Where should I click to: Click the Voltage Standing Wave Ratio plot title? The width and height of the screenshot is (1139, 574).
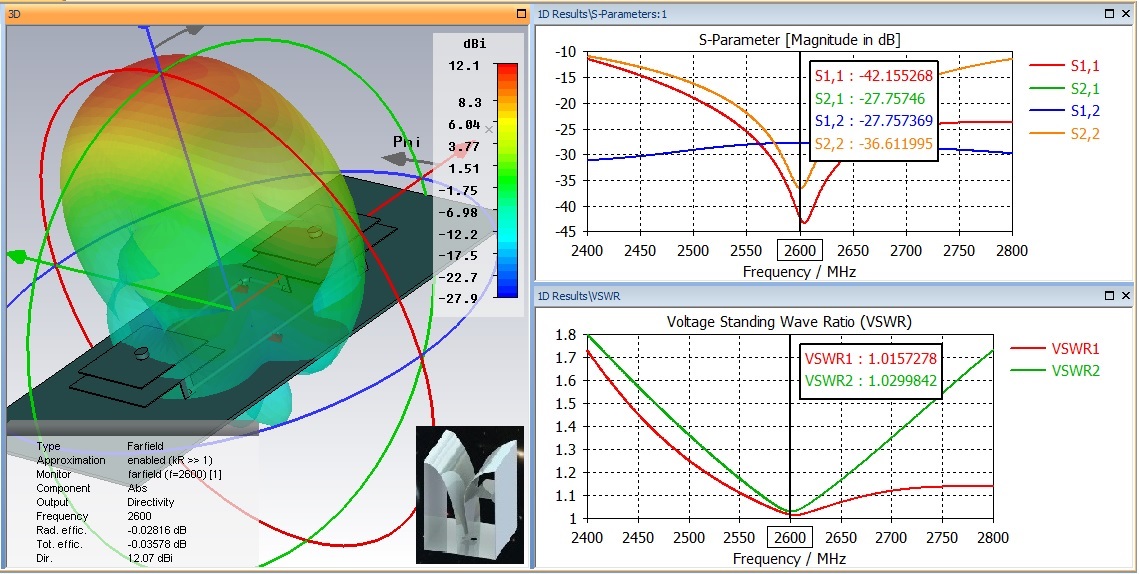(790, 322)
